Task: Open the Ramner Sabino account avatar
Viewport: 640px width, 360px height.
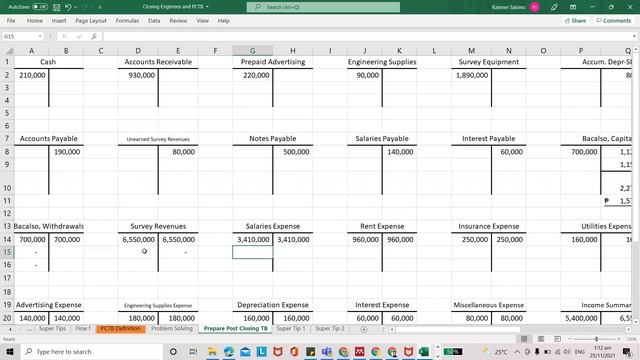Action: point(535,7)
